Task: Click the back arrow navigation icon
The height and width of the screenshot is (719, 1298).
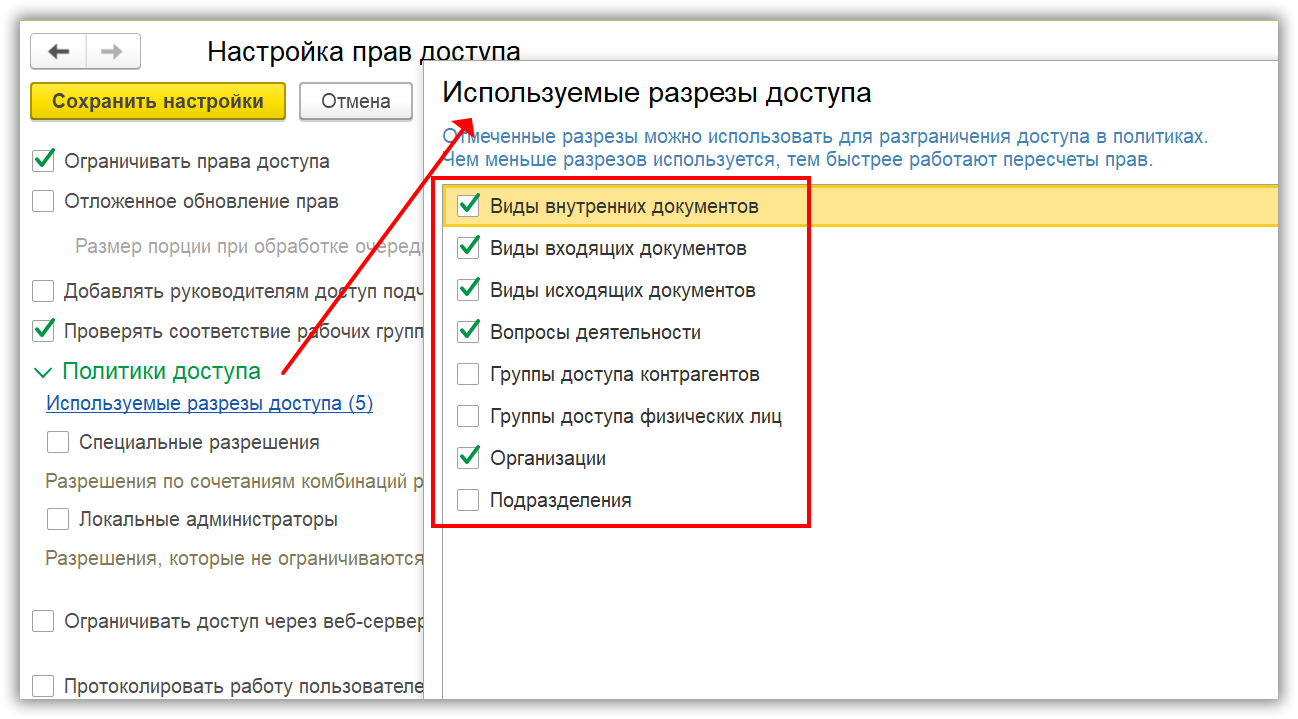Action: coord(59,51)
